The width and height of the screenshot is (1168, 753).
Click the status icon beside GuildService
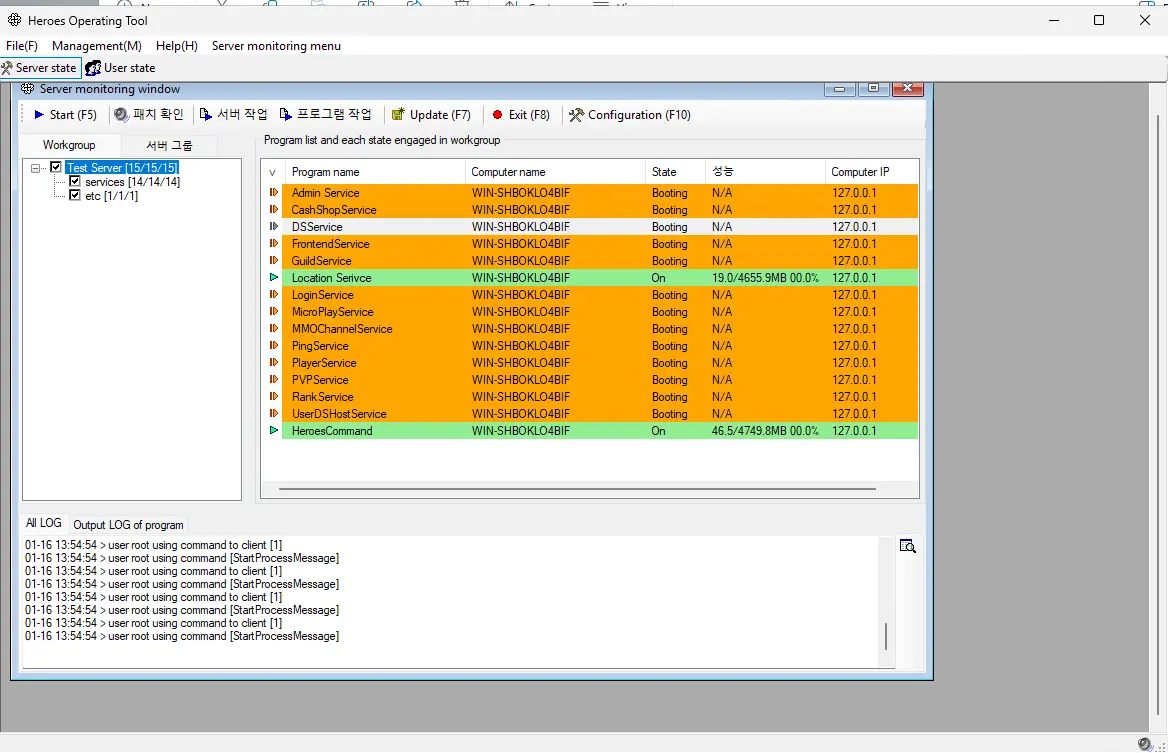click(x=273, y=261)
